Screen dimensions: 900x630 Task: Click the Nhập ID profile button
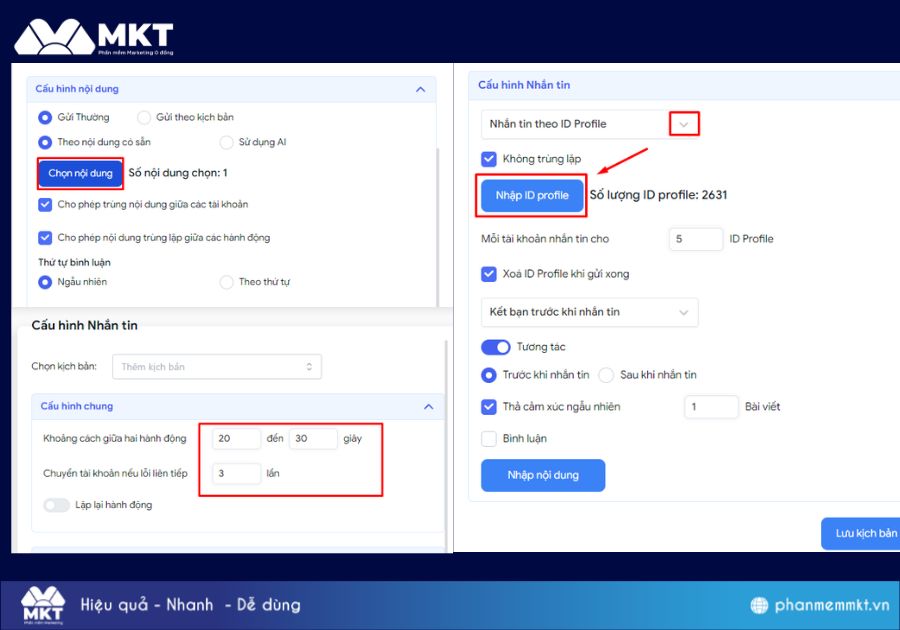pos(532,195)
